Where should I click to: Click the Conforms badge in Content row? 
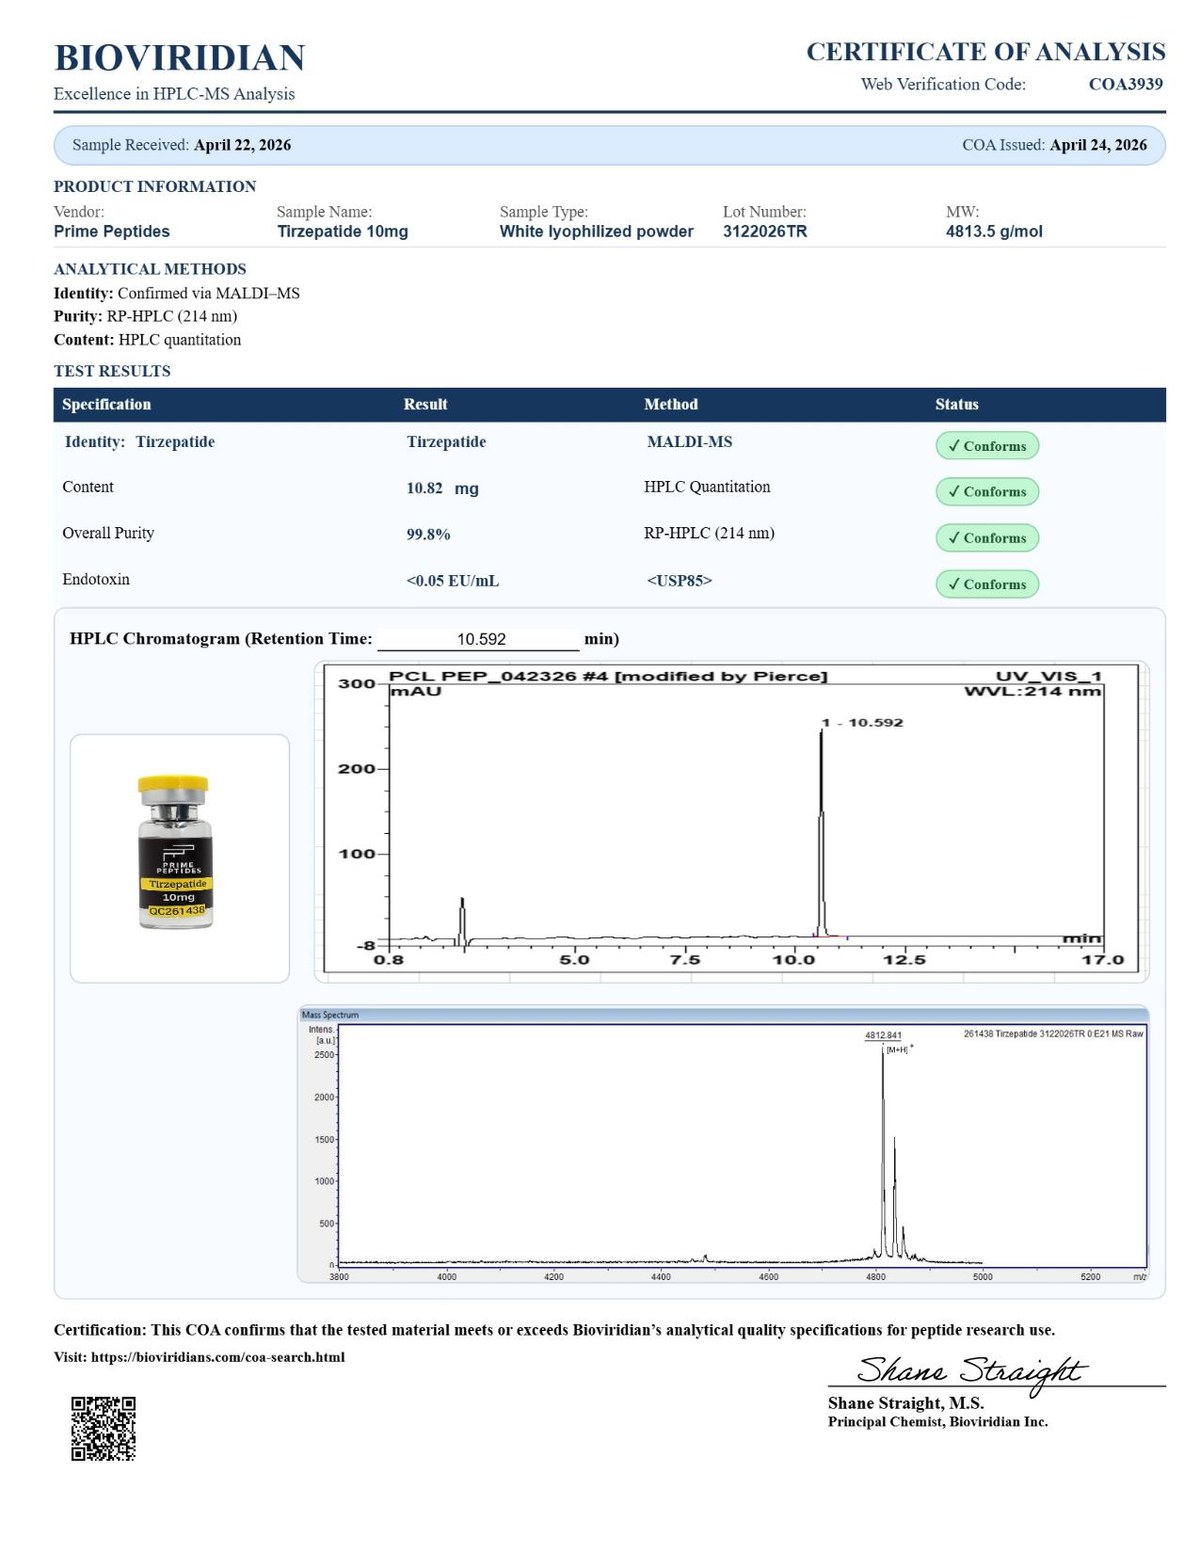pos(987,492)
